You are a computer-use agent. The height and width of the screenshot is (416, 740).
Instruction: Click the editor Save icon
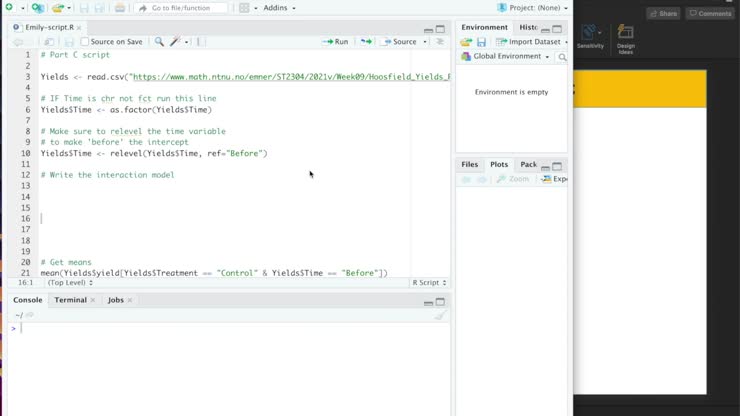click(x=69, y=42)
